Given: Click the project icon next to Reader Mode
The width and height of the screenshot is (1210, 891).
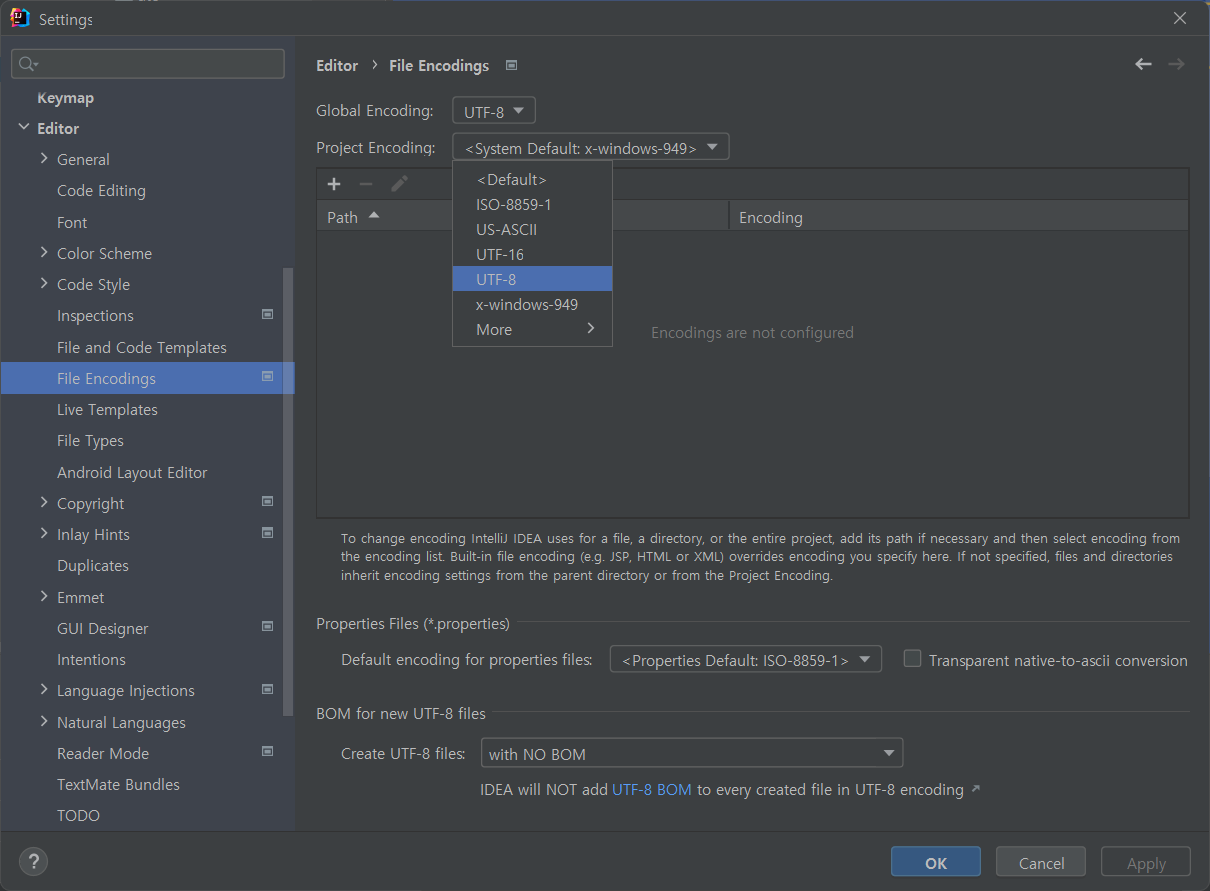Looking at the screenshot, I should click(267, 752).
